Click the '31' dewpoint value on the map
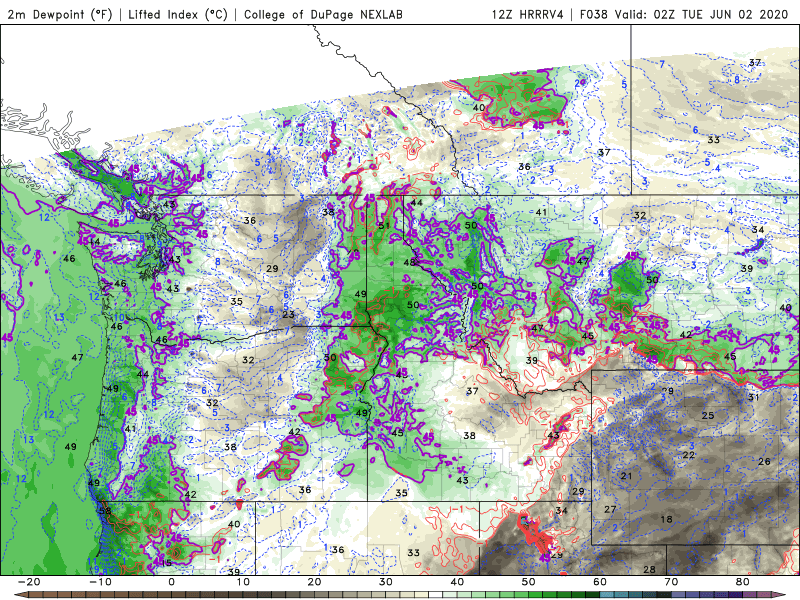Screen dimensions: 800x600 coord(754,397)
